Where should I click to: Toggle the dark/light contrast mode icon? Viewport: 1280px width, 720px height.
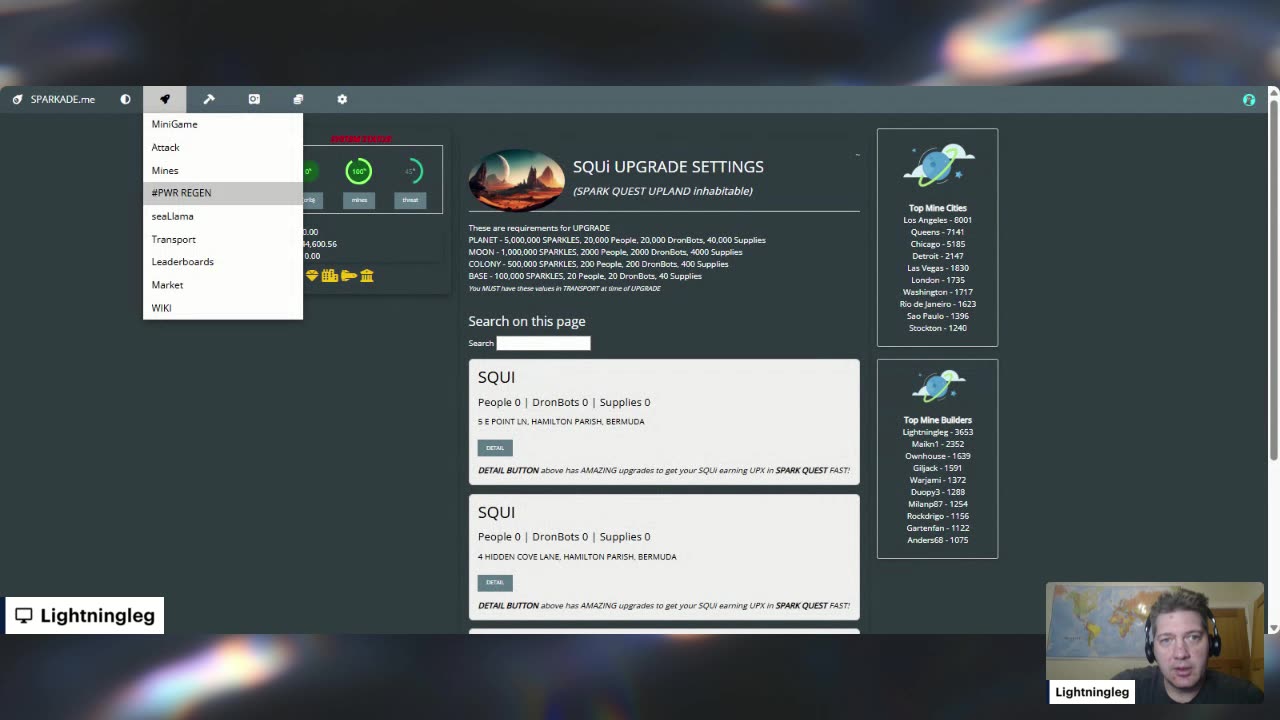(x=125, y=99)
